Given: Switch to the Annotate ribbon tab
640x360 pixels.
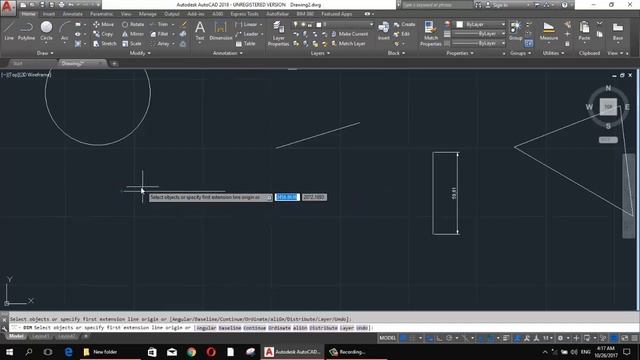Looking at the screenshot, I should [x=72, y=14].
